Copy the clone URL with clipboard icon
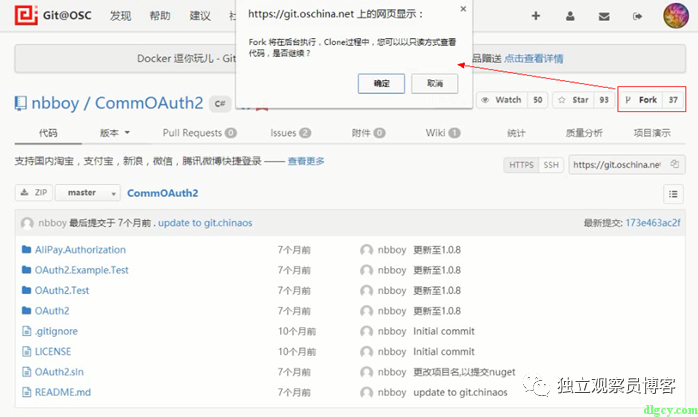The width and height of the screenshot is (698, 417). [675, 164]
